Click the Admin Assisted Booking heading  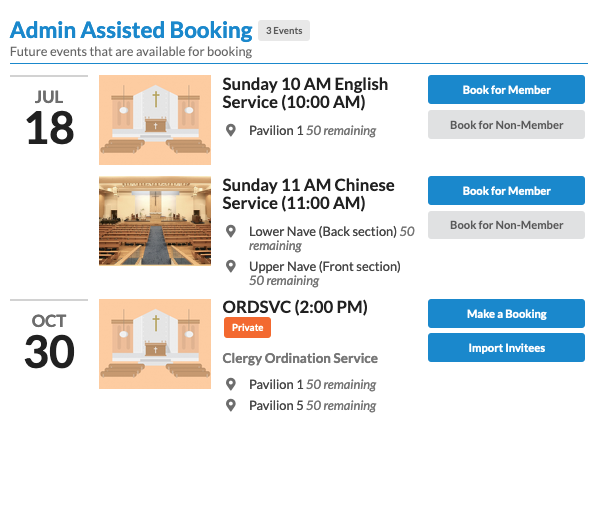point(131,30)
